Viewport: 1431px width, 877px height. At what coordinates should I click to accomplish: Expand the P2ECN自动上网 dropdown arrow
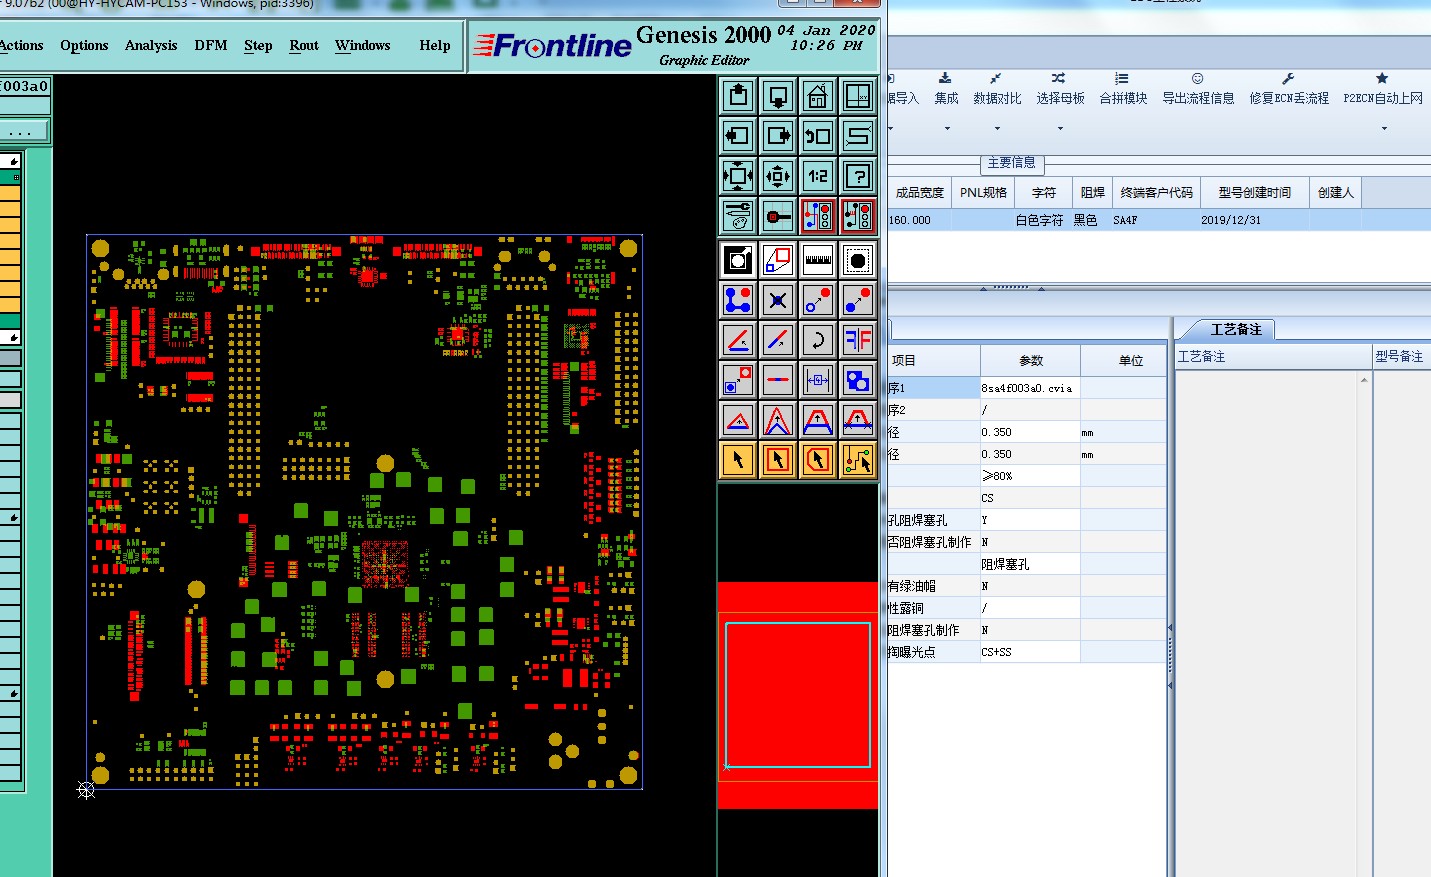(1384, 128)
